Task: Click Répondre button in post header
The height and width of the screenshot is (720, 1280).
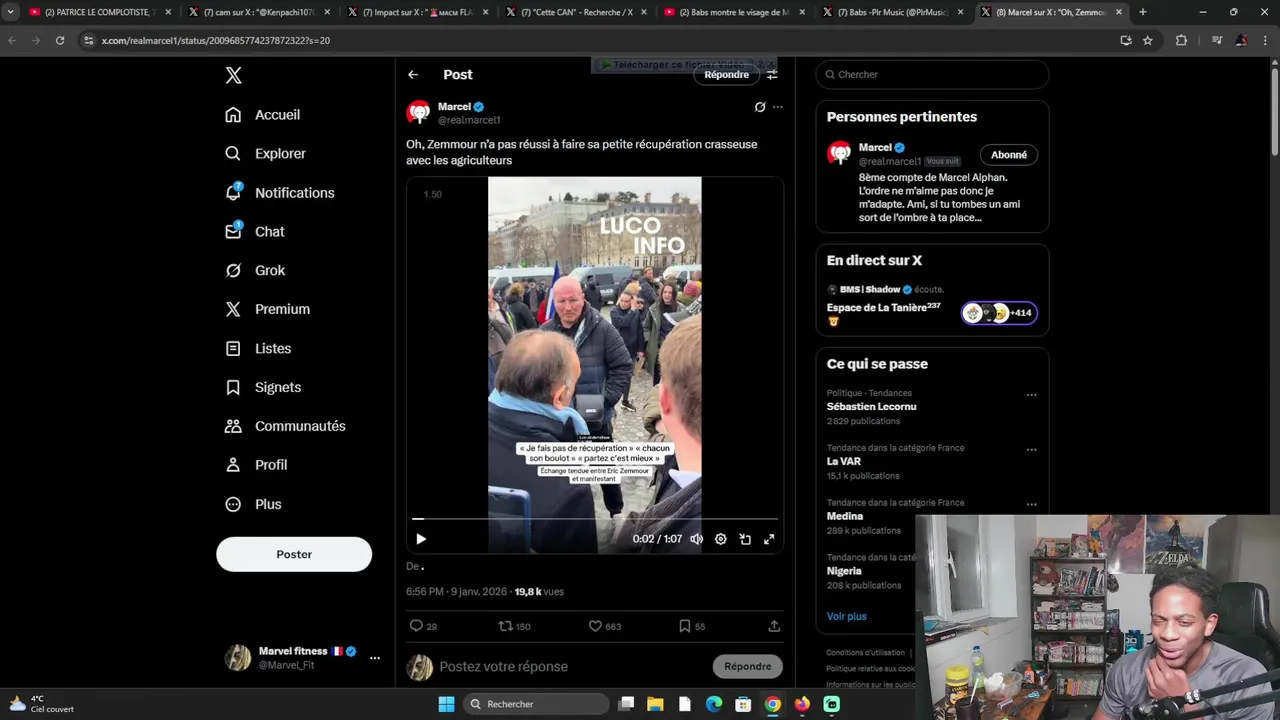Action: (726, 75)
